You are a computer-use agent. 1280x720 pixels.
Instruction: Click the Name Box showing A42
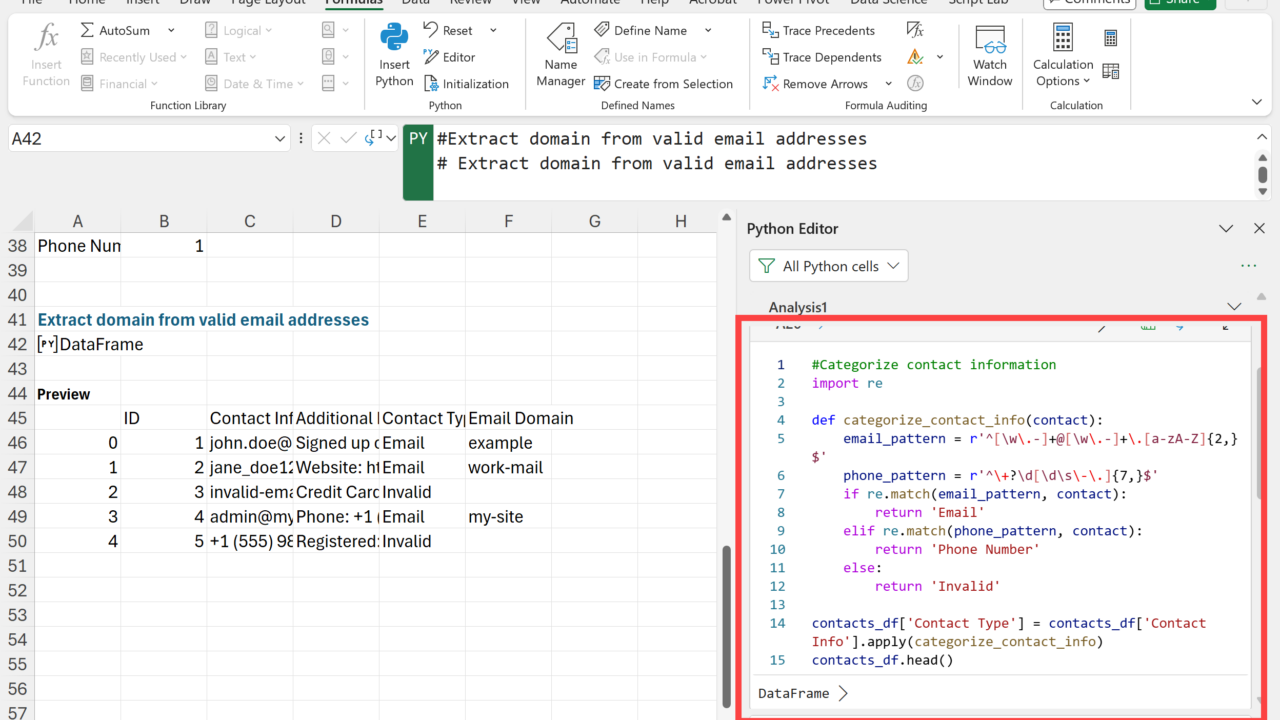tap(140, 139)
